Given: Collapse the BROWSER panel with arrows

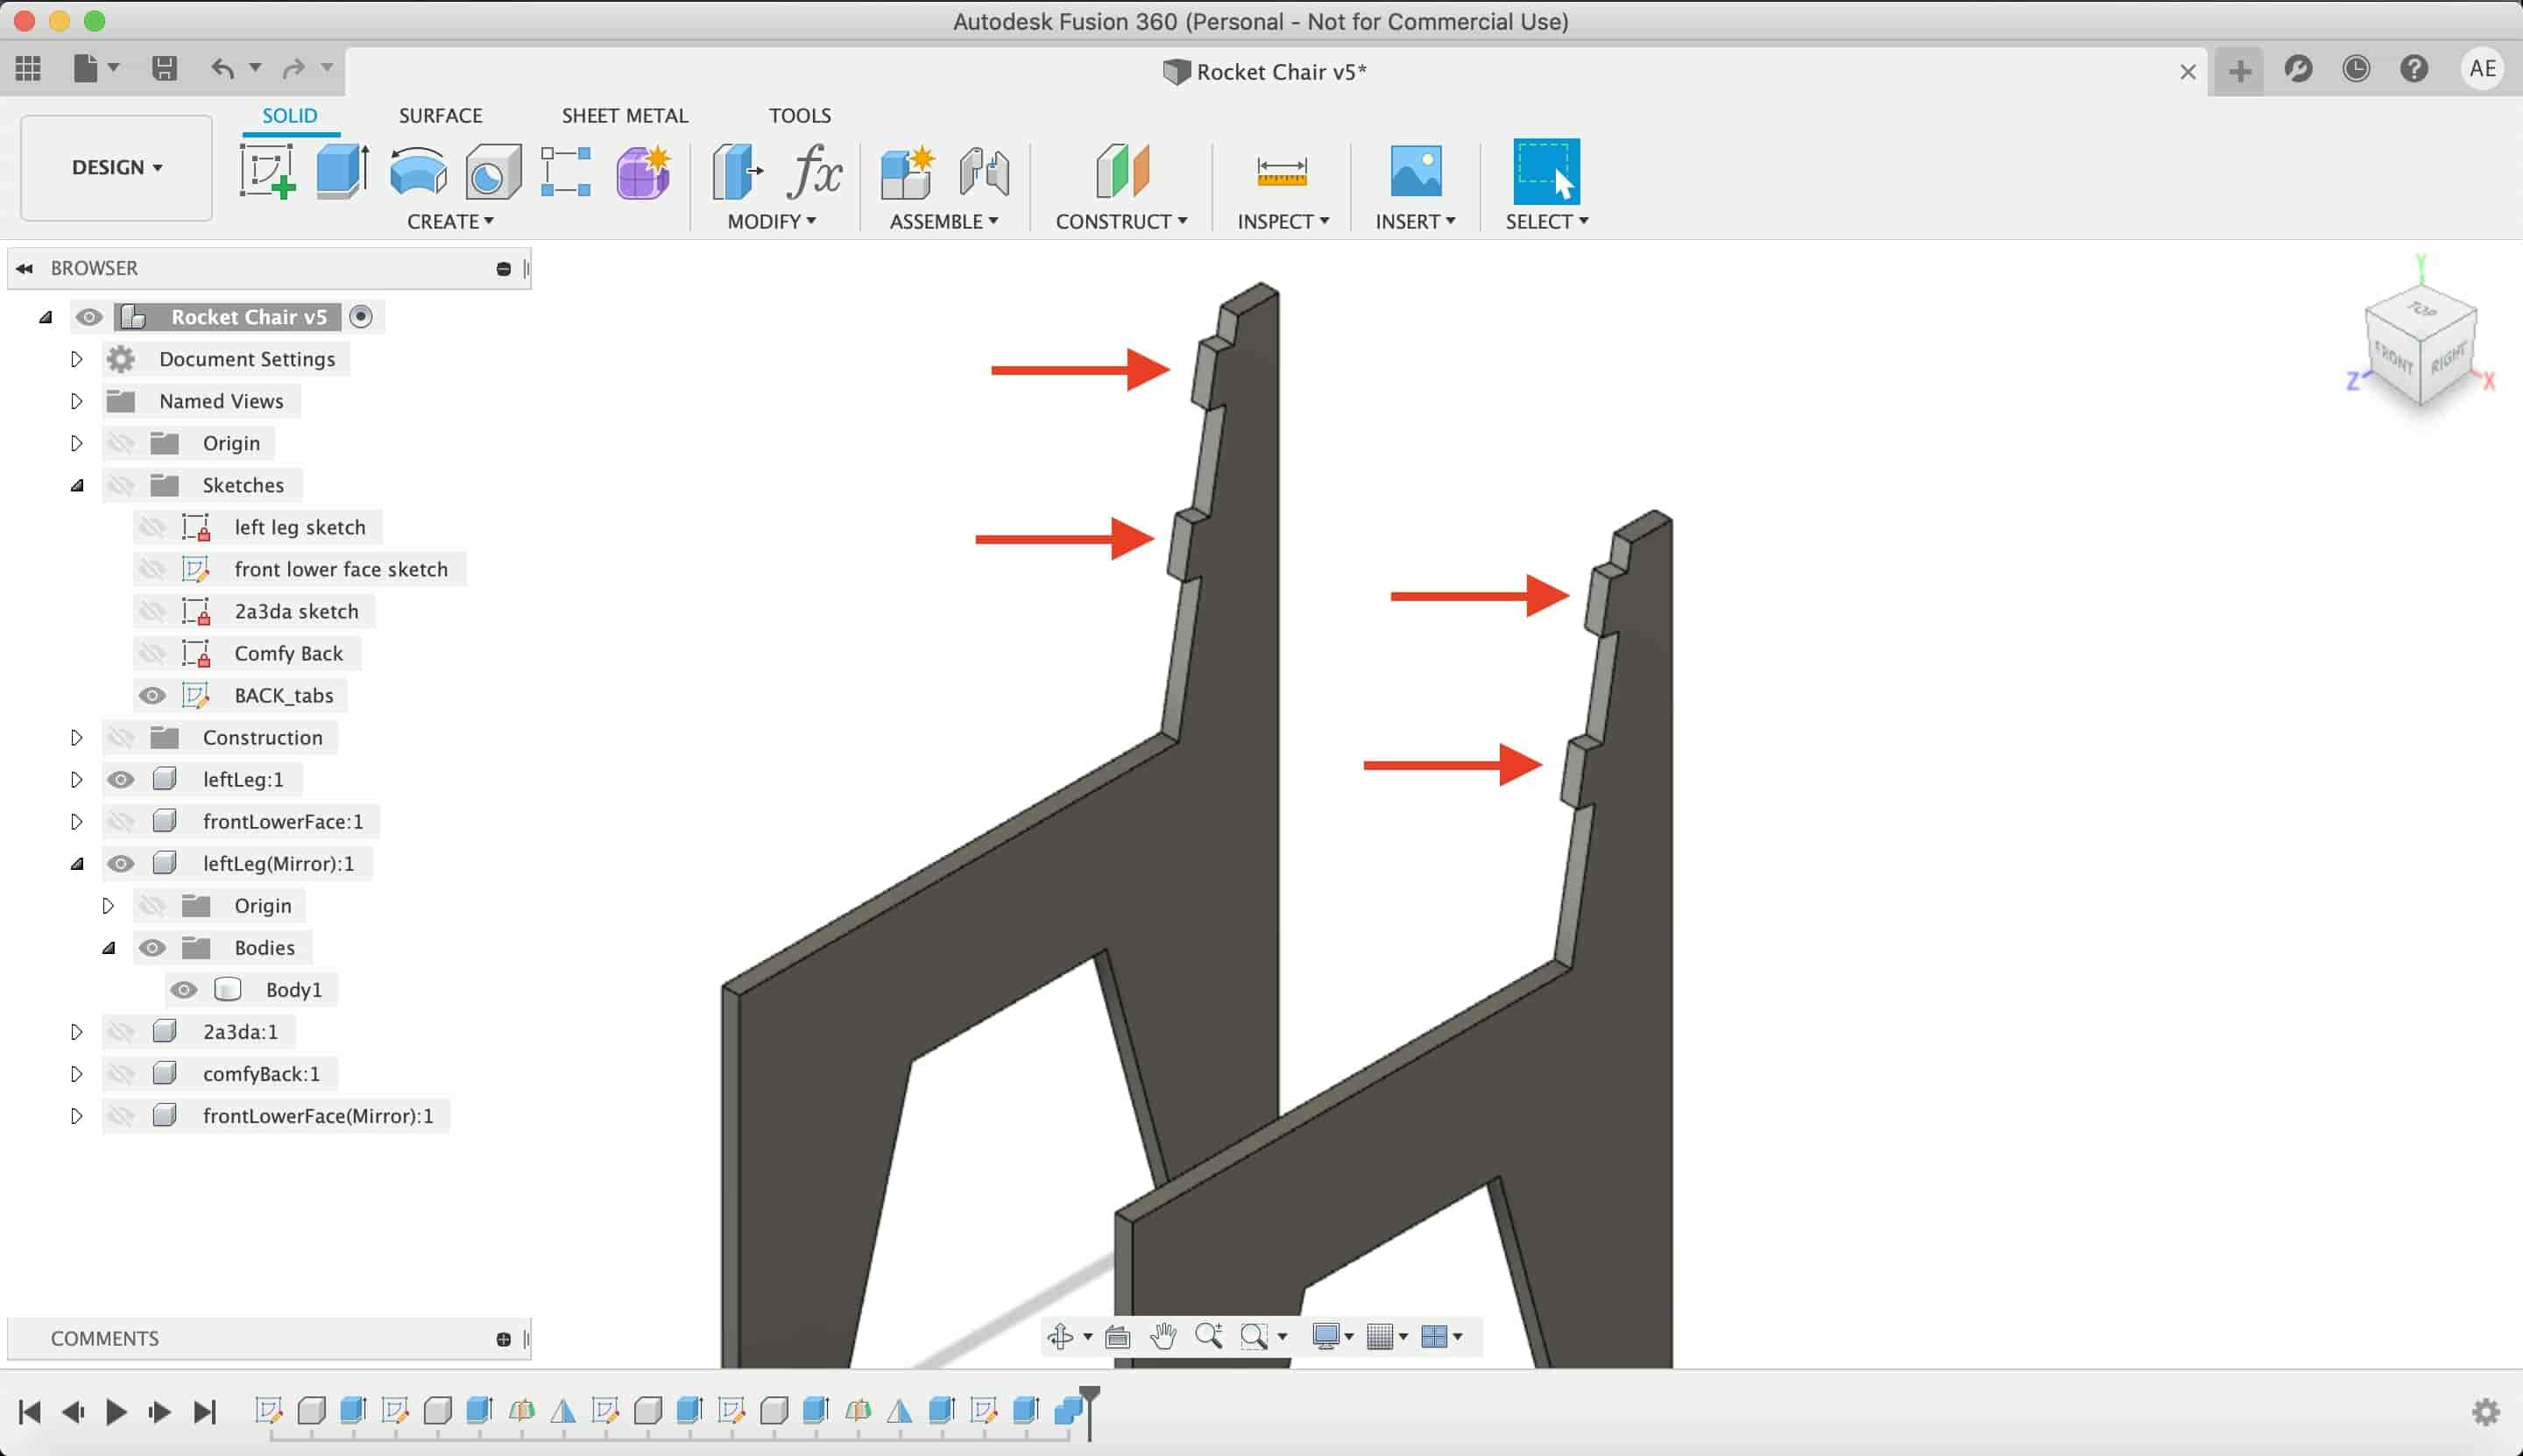Looking at the screenshot, I should pos(25,268).
